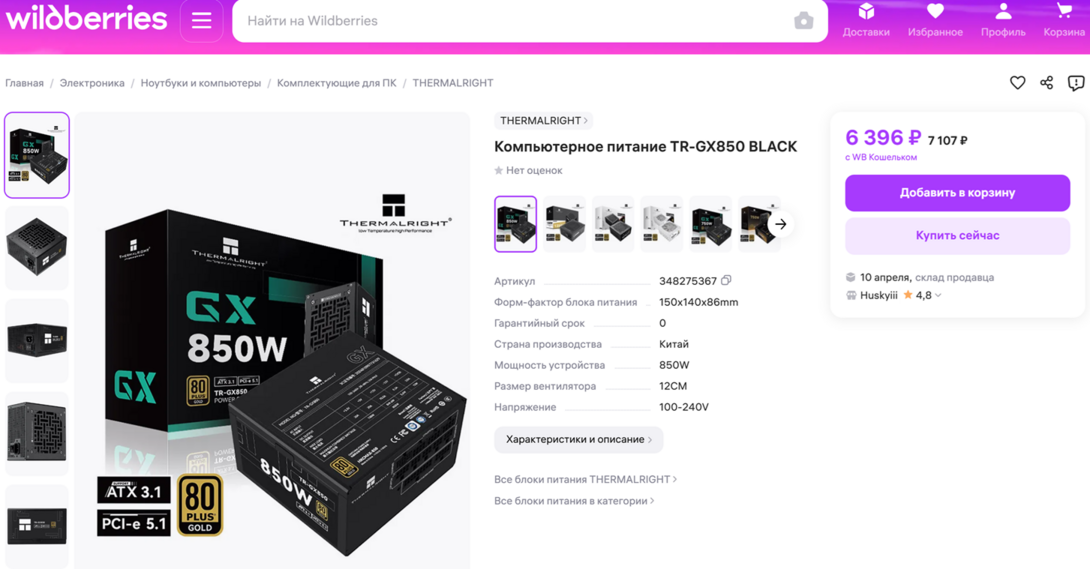
Task: Go to Электроника breadcrumb
Action: [92, 83]
